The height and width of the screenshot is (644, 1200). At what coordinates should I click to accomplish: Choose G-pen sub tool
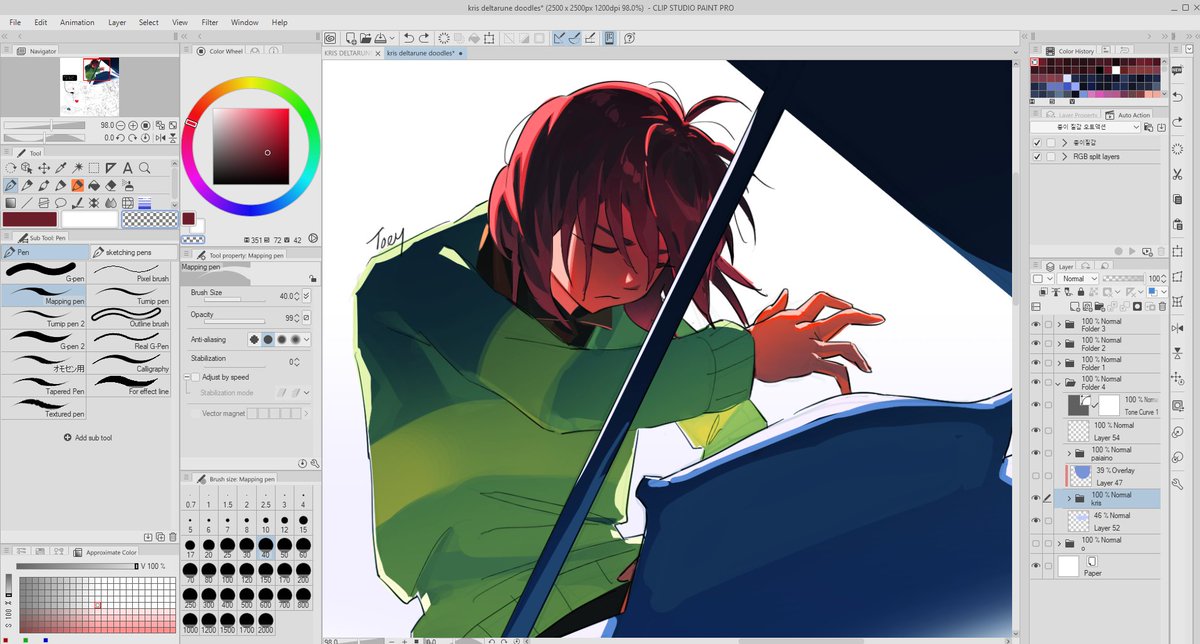45,271
